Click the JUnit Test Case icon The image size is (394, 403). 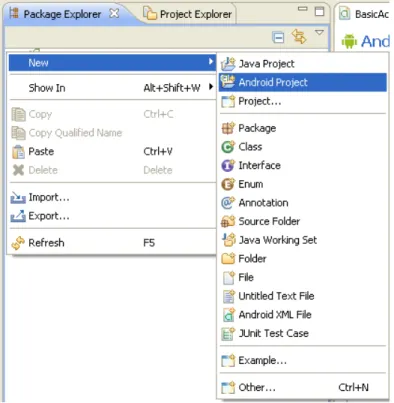click(228, 333)
